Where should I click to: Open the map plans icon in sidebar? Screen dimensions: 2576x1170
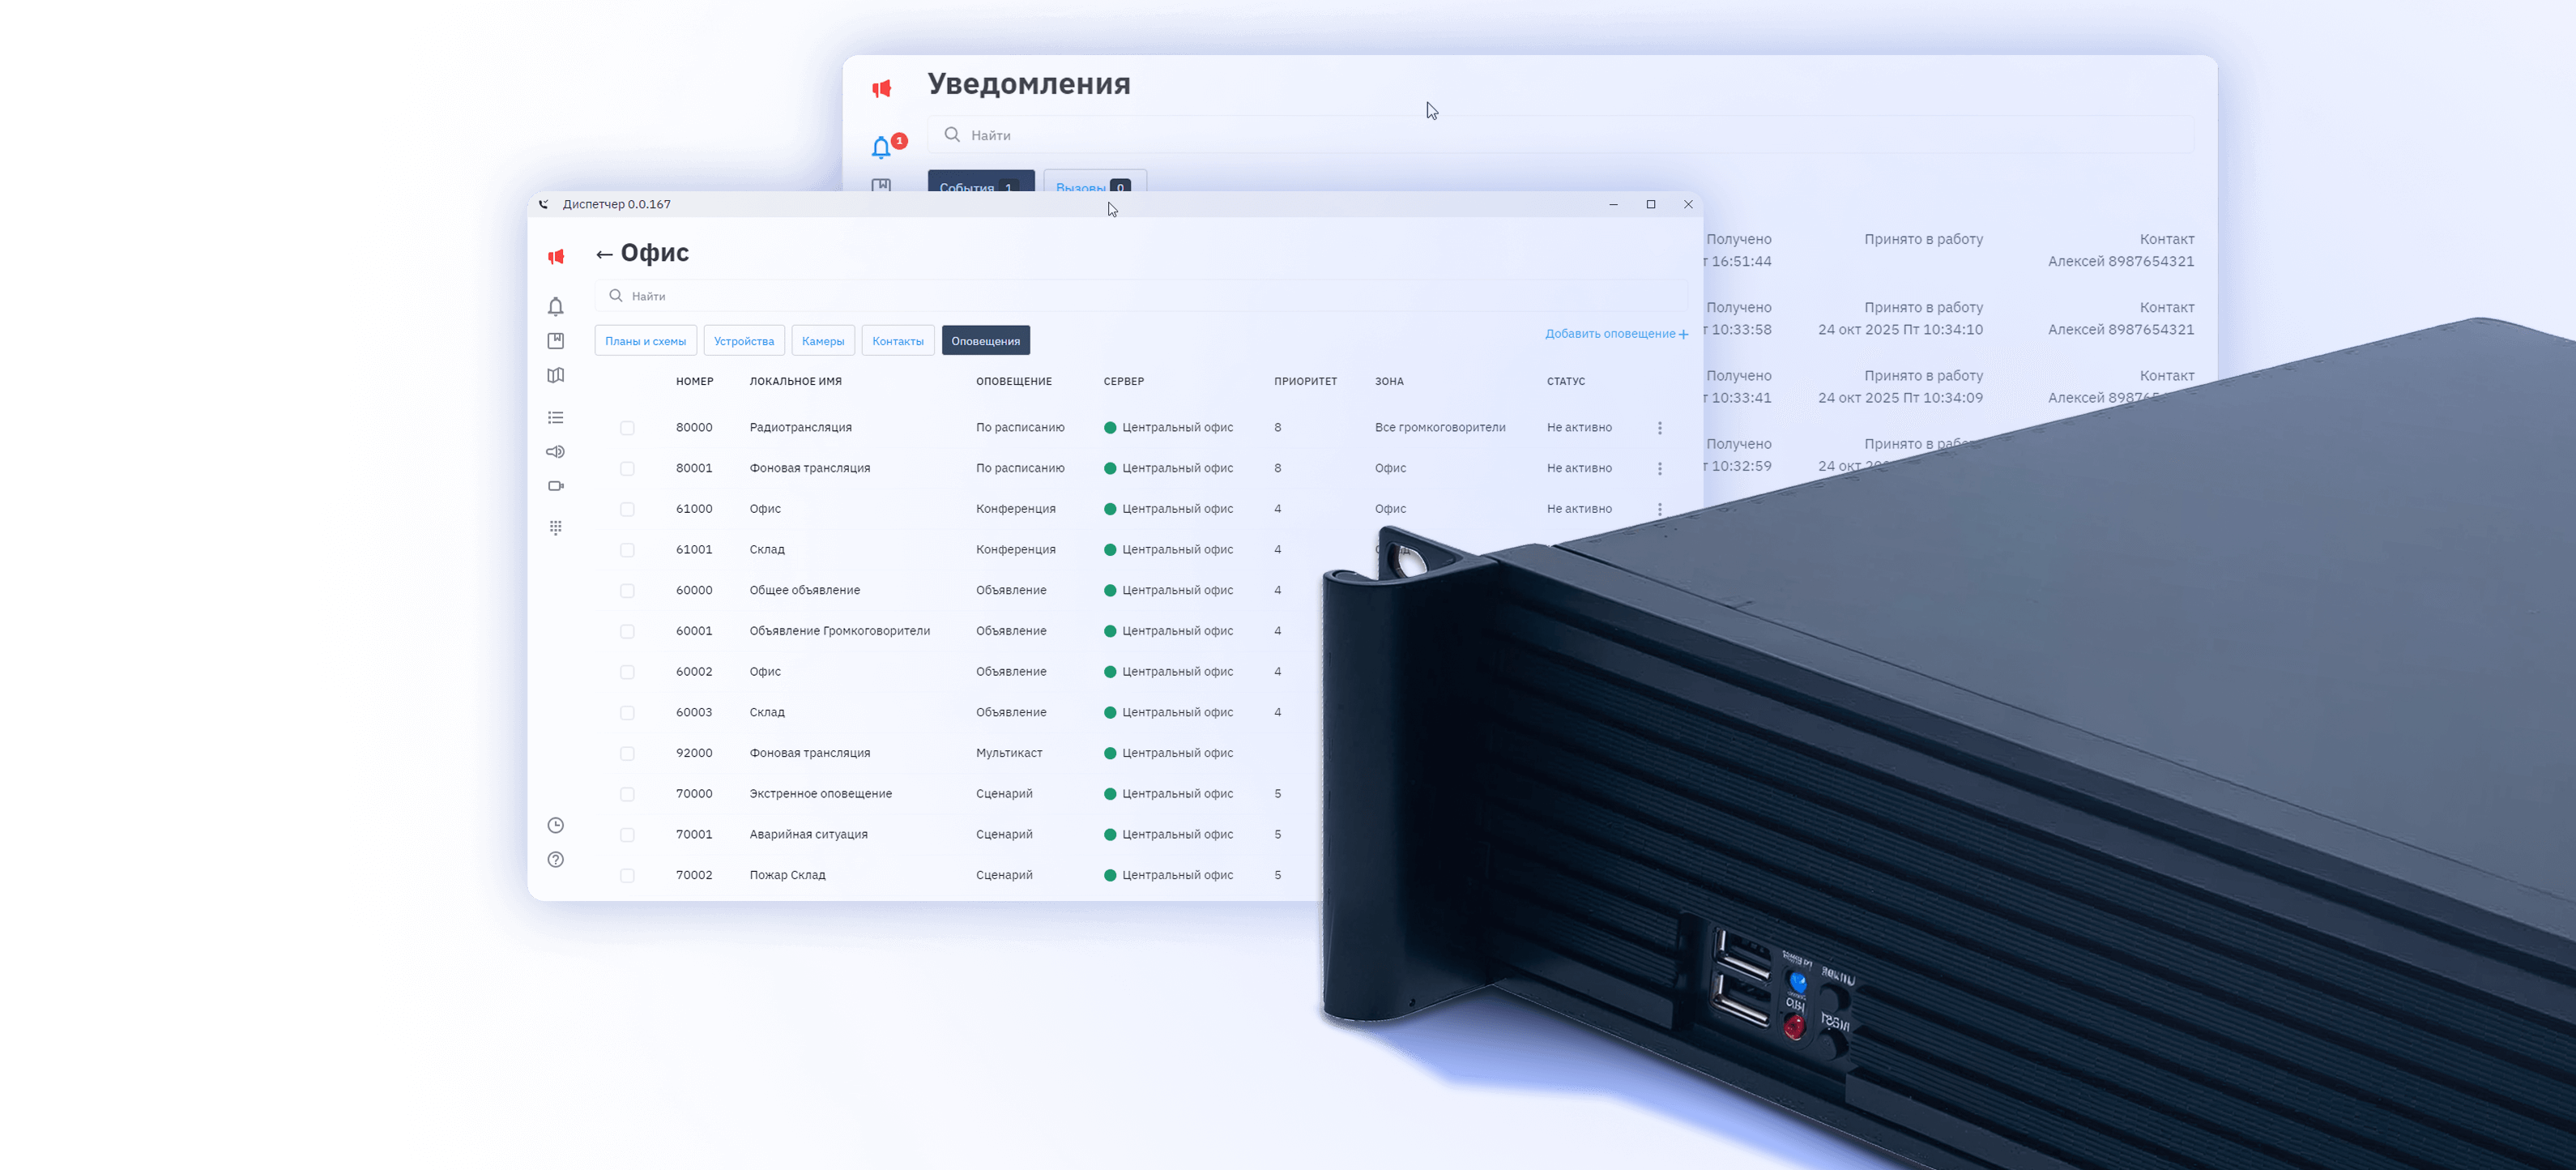[x=556, y=376]
